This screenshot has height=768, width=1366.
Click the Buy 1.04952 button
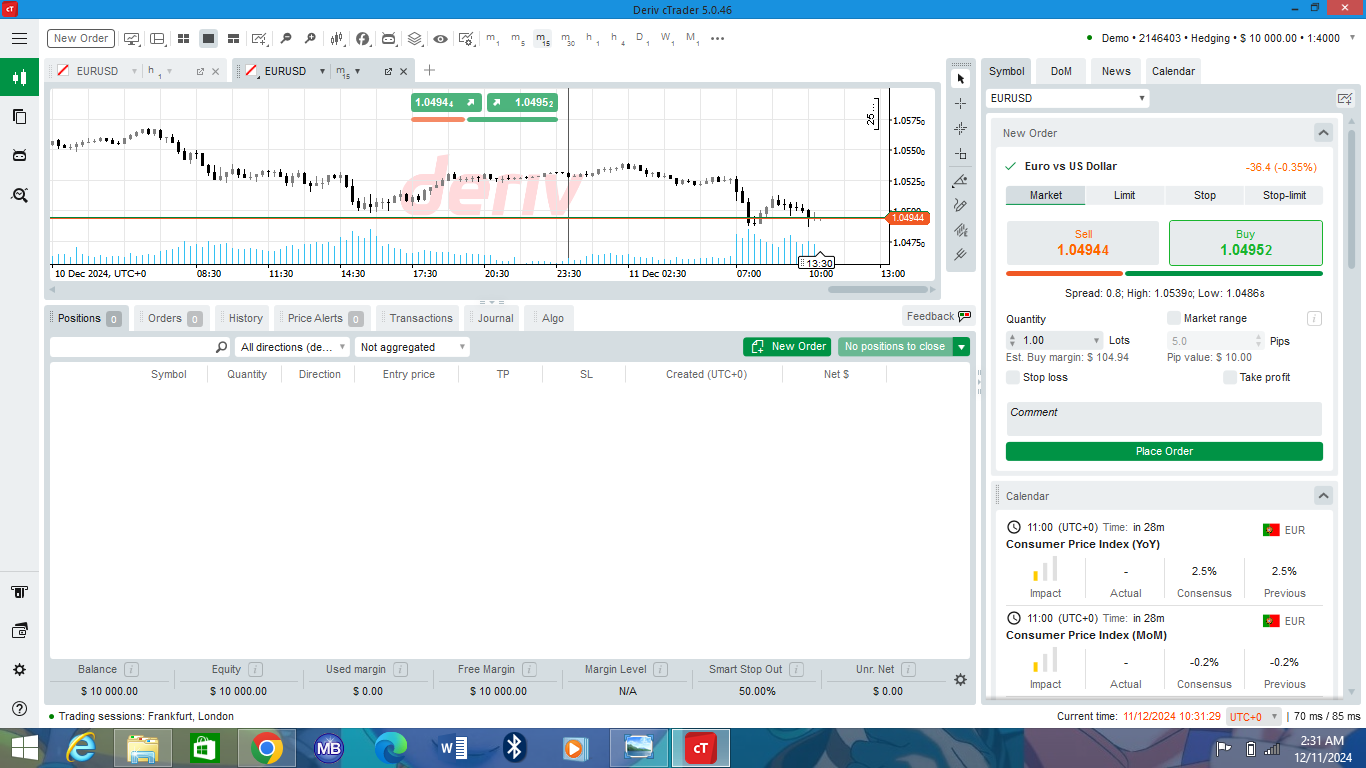(1245, 243)
